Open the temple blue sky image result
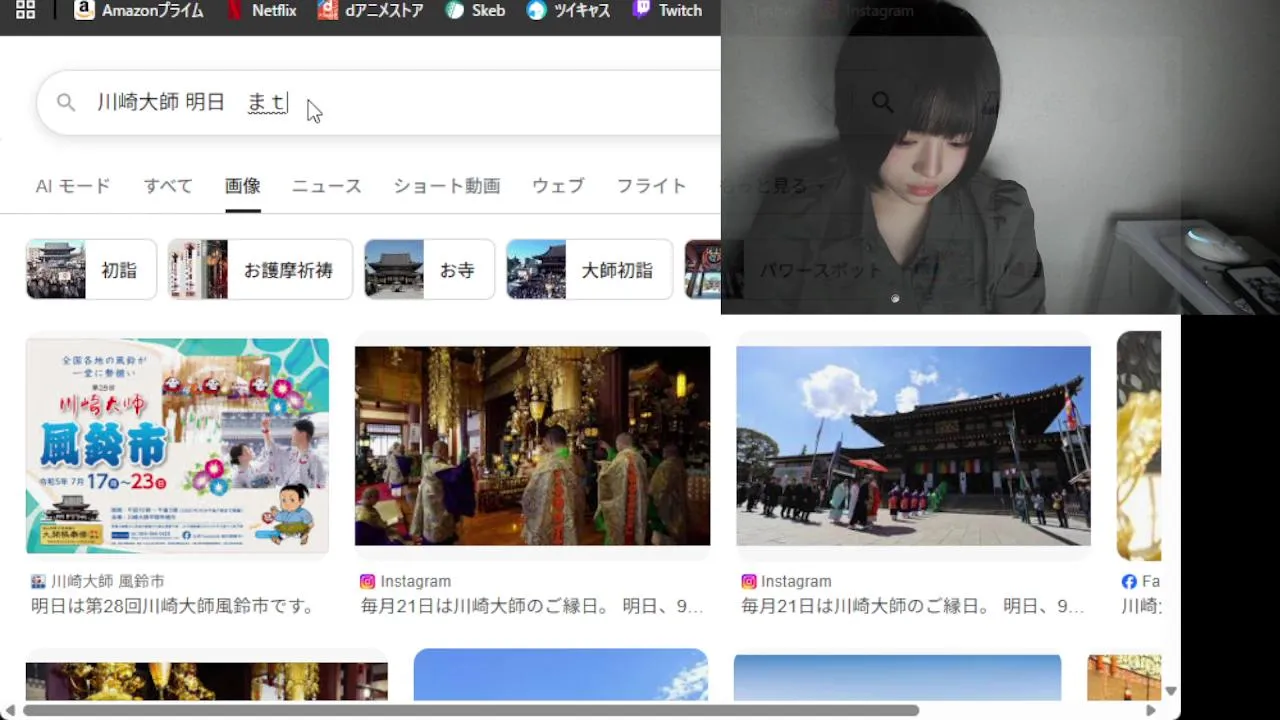1280x720 pixels. (913, 445)
